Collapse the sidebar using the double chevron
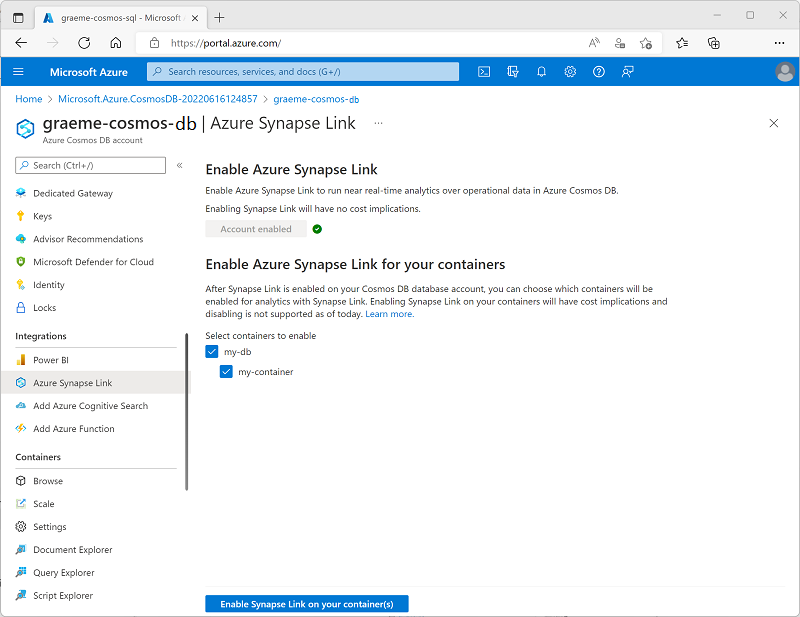800x617 pixels. point(181,166)
